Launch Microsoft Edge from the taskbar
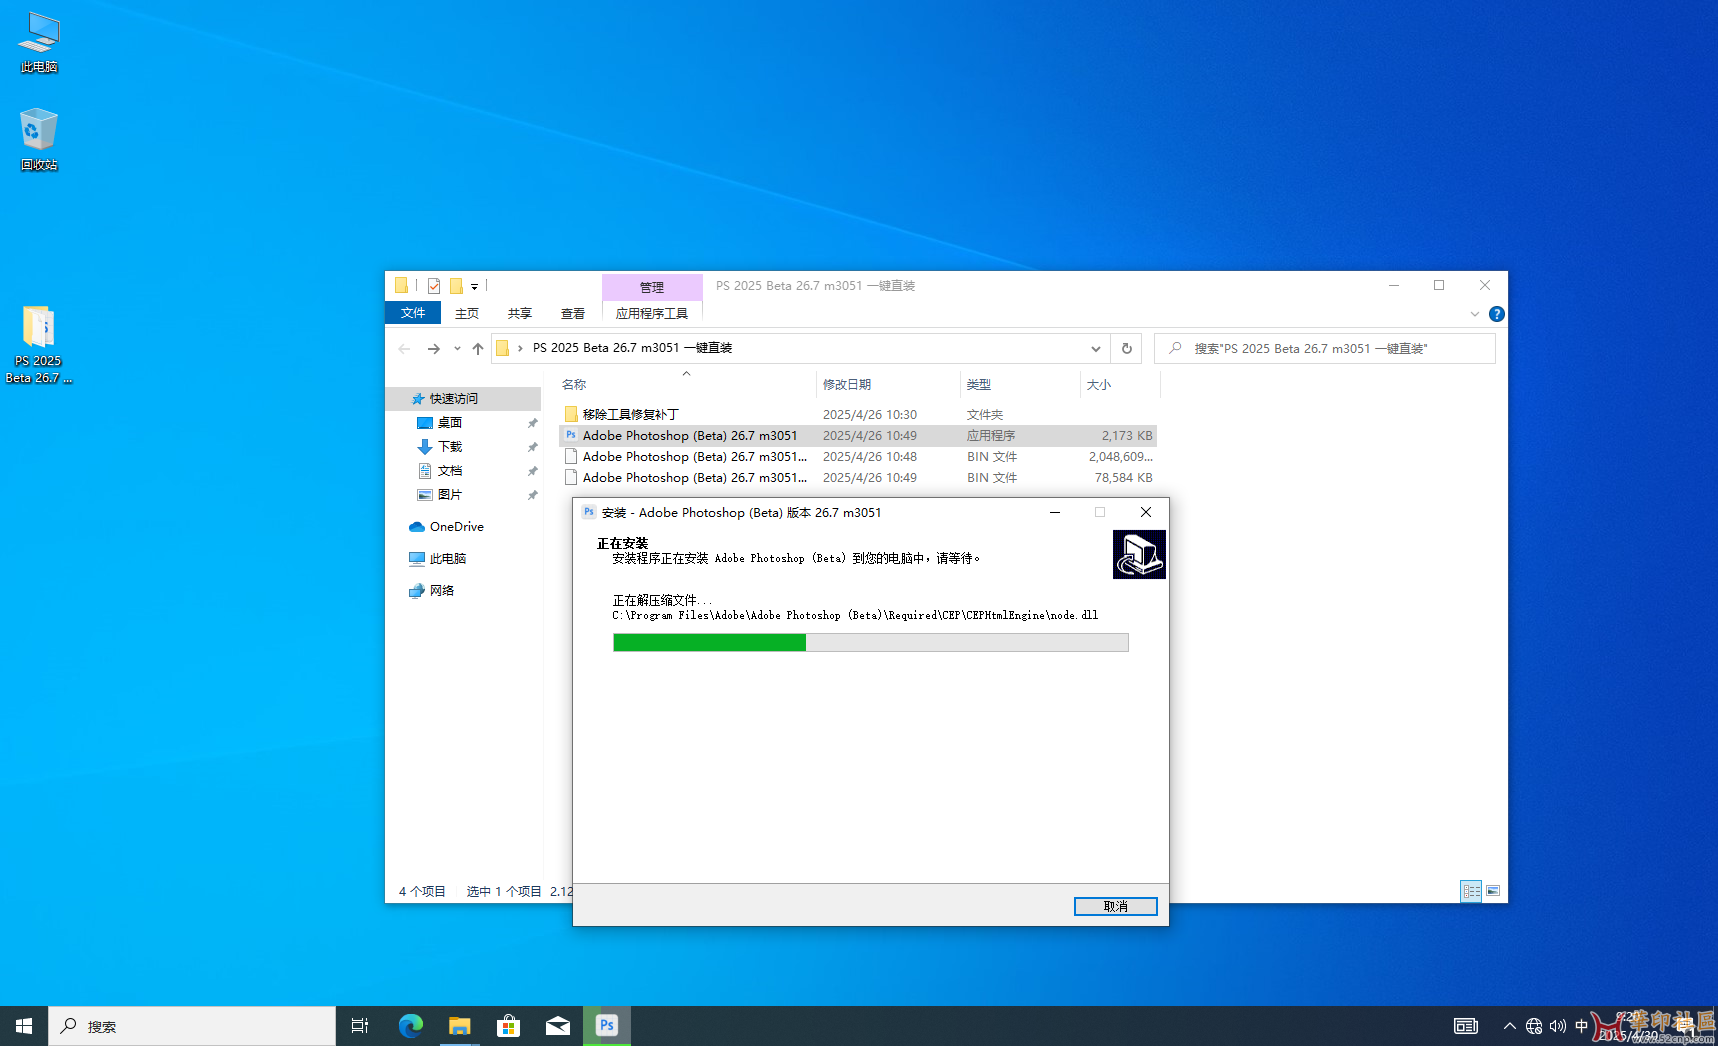Image resolution: width=1718 pixels, height=1046 pixels. (410, 1026)
